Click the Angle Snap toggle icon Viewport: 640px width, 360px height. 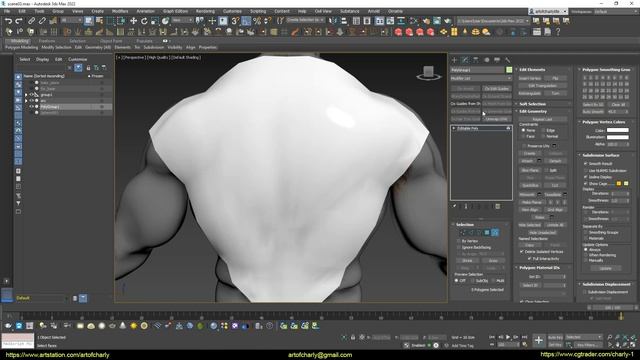pos(246,21)
